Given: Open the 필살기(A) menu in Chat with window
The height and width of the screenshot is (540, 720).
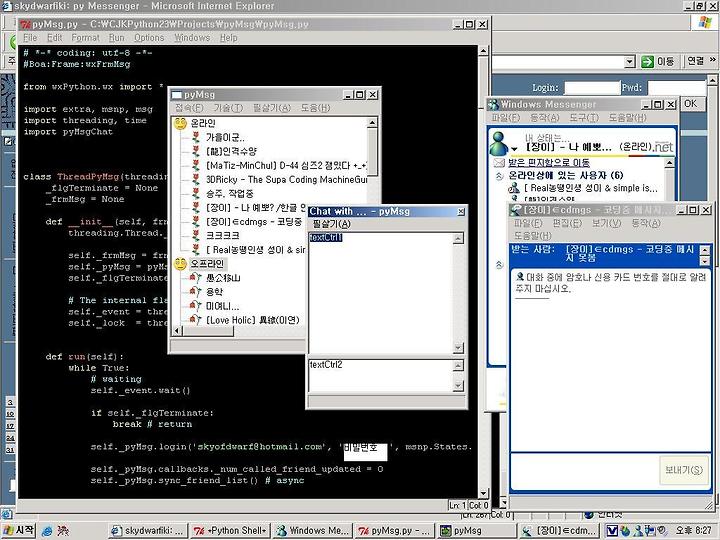Looking at the screenshot, I should [332, 224].
